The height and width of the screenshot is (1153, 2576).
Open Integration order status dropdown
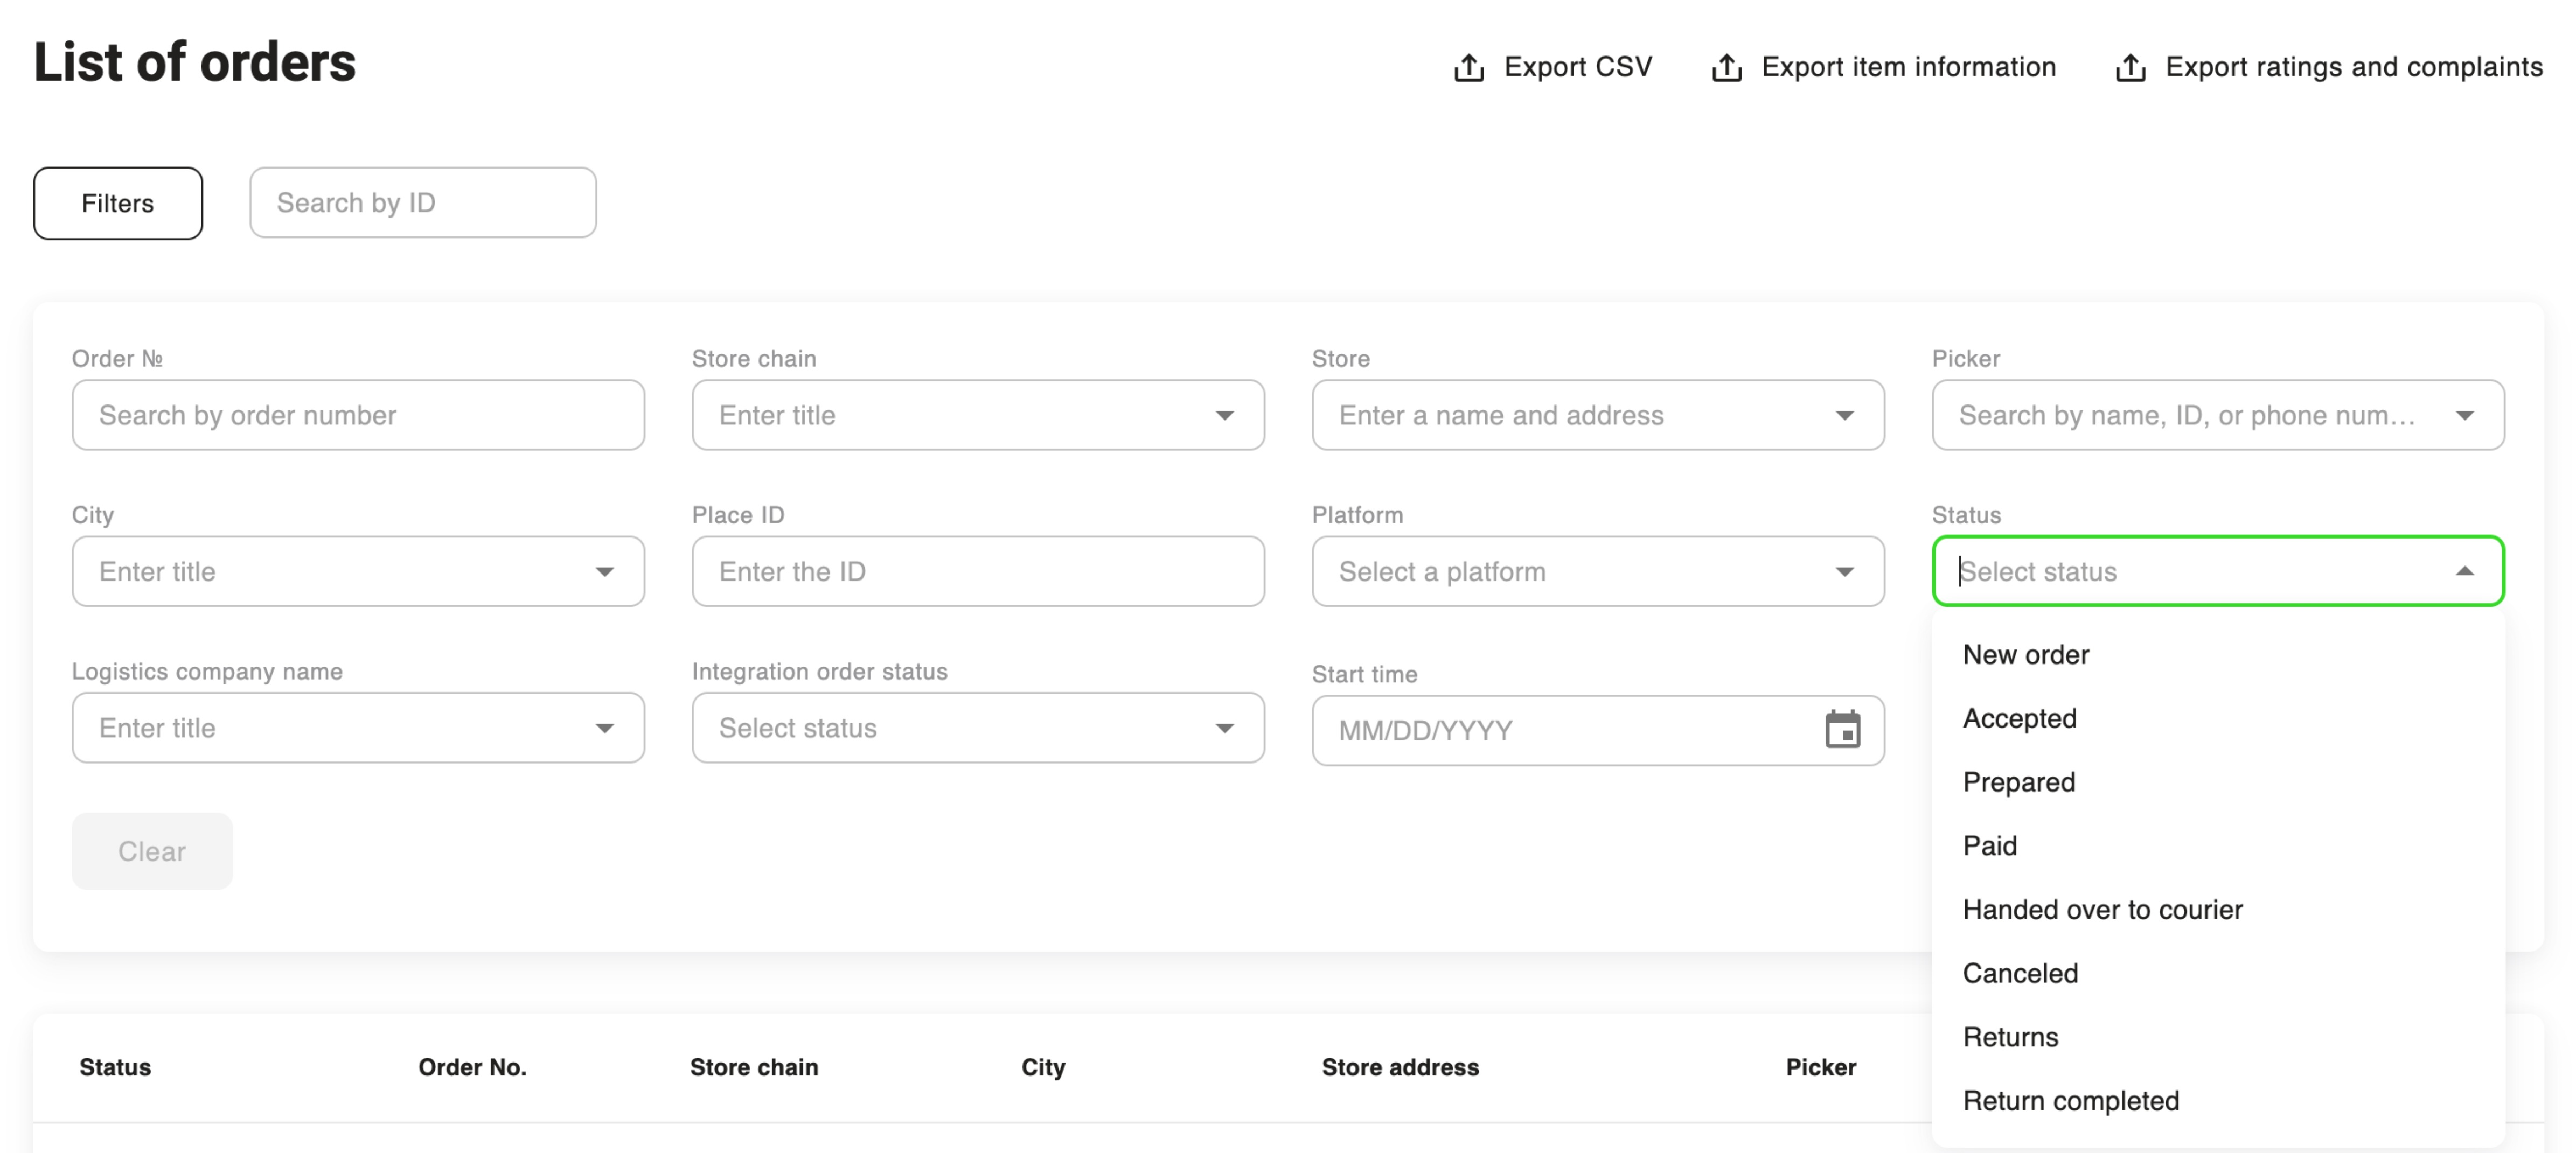pyautogui.click(x=1224, y=728)
